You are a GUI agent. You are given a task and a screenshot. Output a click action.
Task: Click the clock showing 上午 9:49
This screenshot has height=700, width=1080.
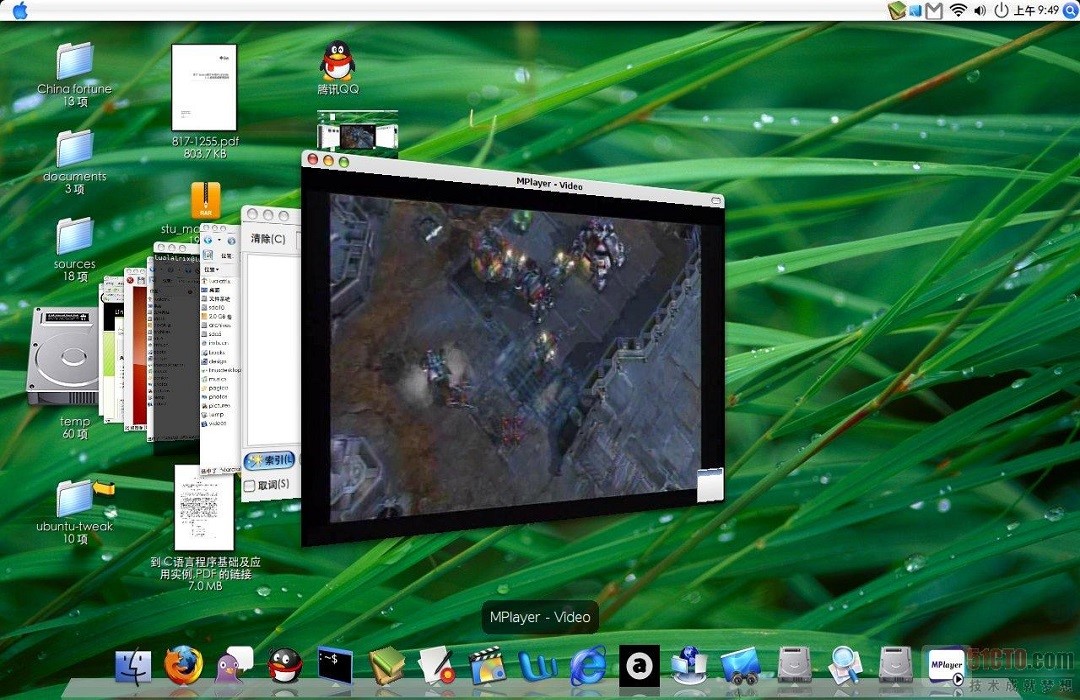coord(1036,11)
